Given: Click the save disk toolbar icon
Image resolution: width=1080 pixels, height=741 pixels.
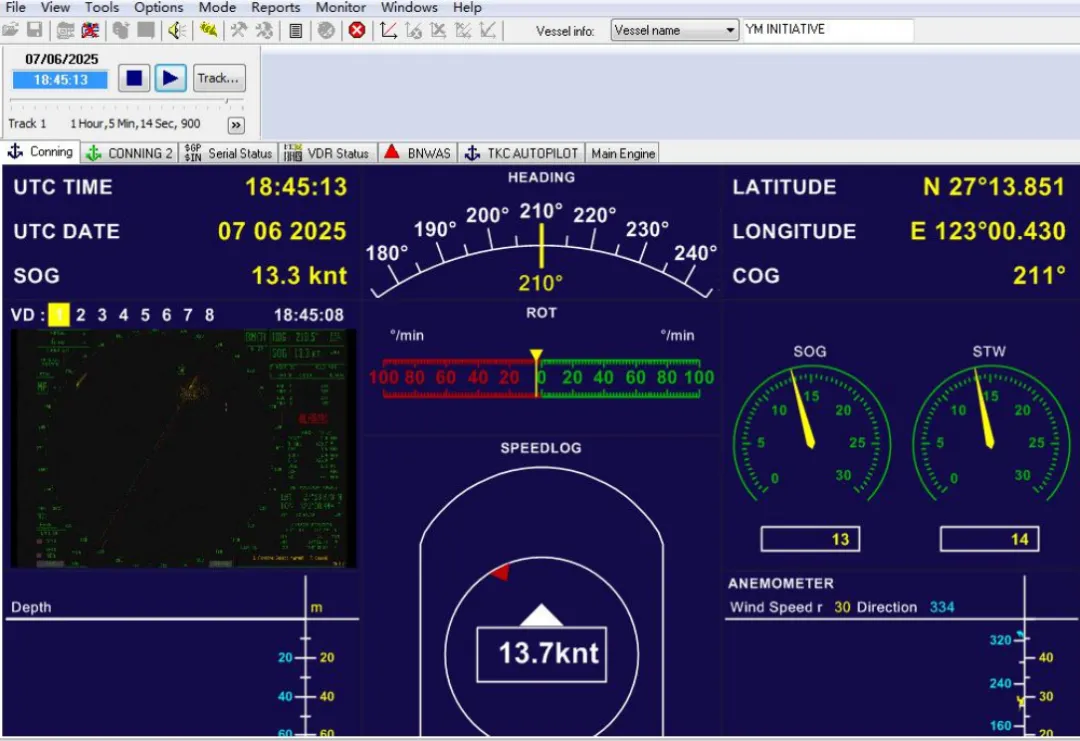Looking at the screenshot, I should (x=34, y=30).
